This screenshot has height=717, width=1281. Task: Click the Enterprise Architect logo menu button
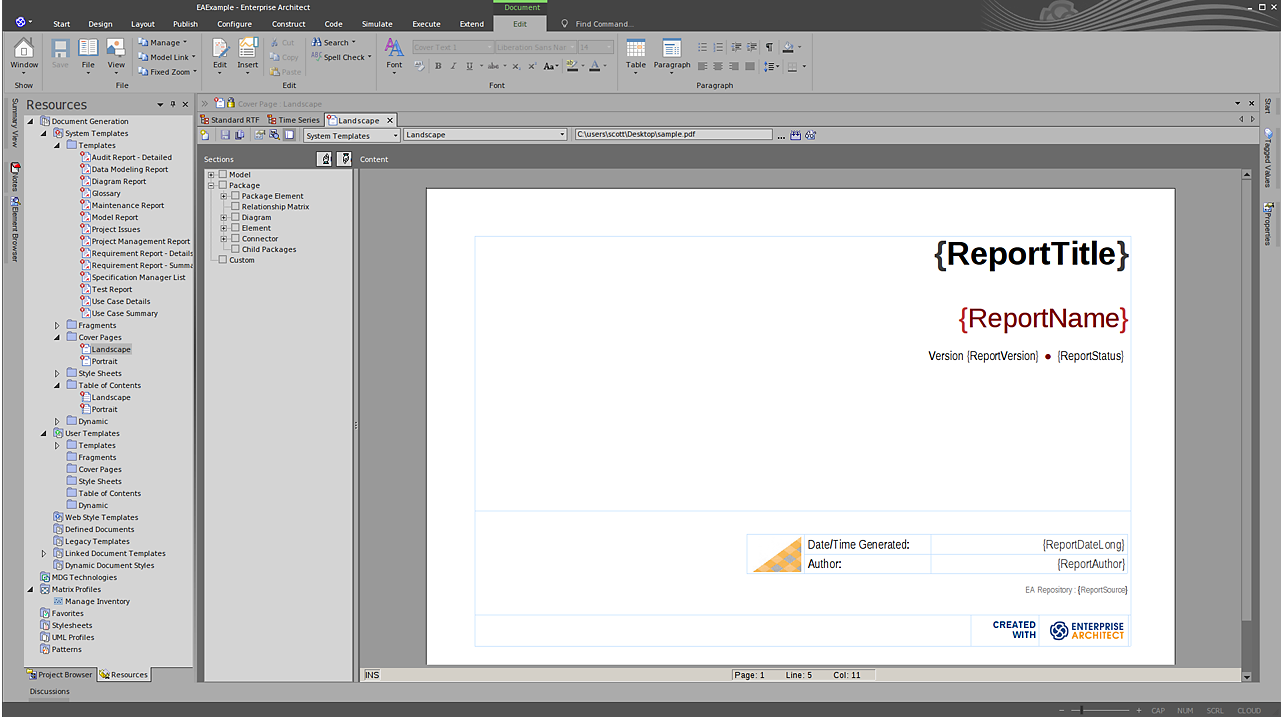click(22, 21)
